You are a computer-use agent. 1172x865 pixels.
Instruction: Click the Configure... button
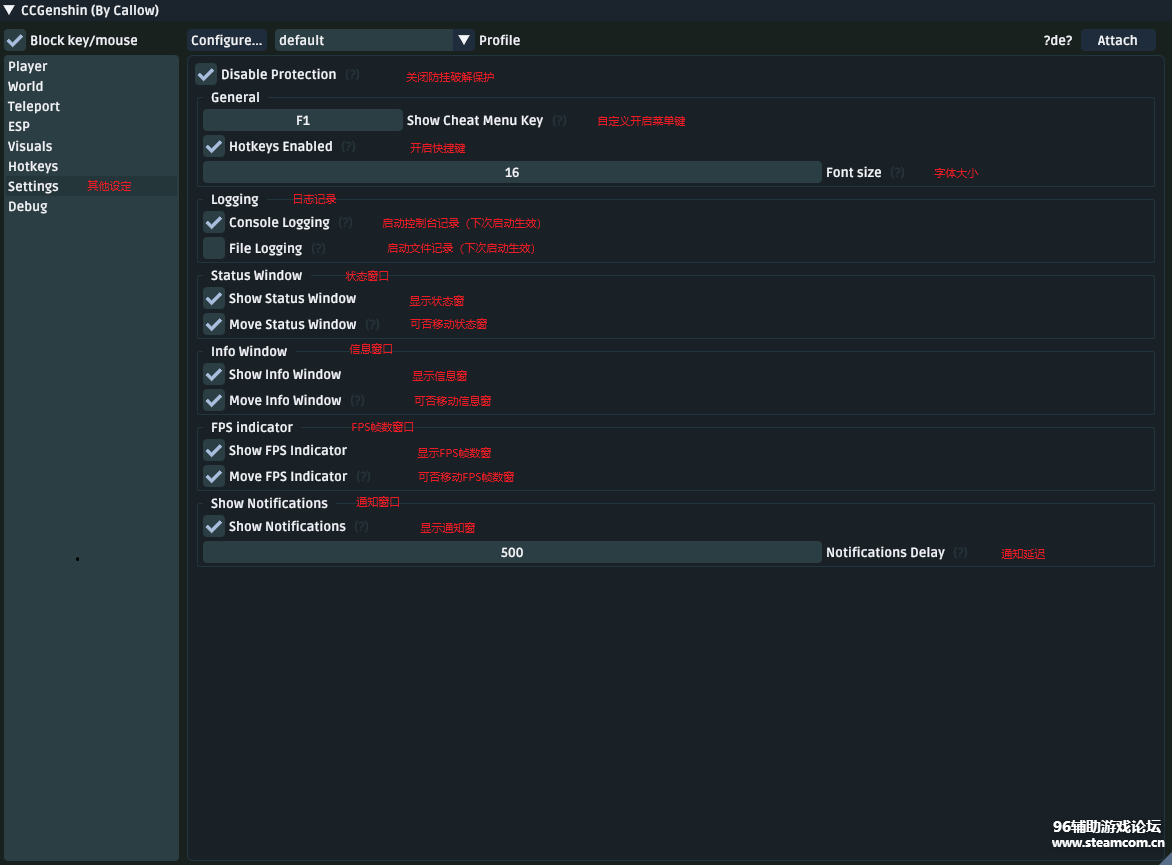pyautogui.click(x=227, y=40)
